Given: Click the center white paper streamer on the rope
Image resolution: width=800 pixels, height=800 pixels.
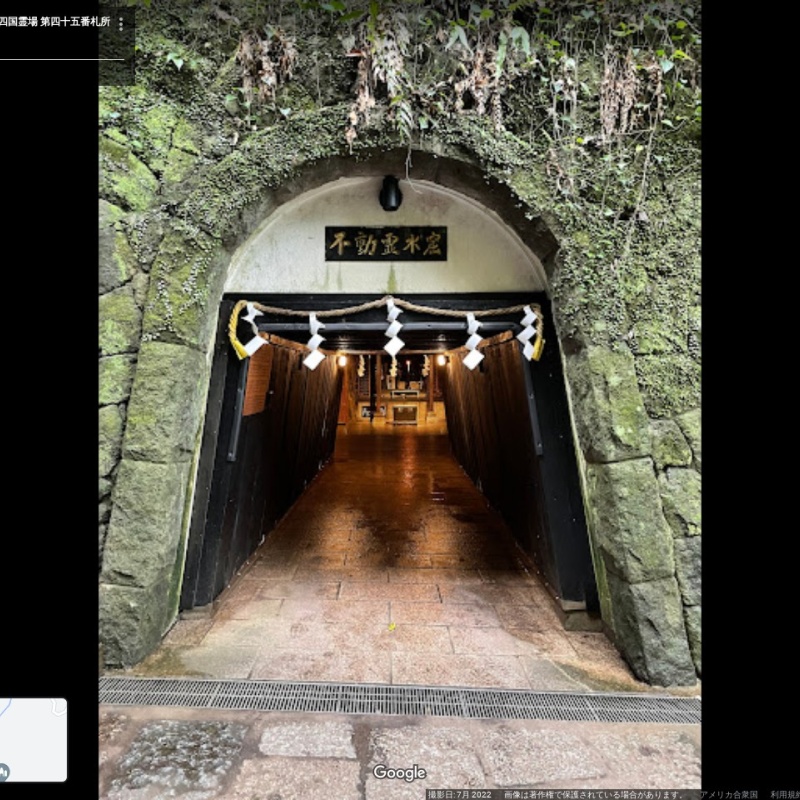Looking at the screenshot, I should 394,330.
